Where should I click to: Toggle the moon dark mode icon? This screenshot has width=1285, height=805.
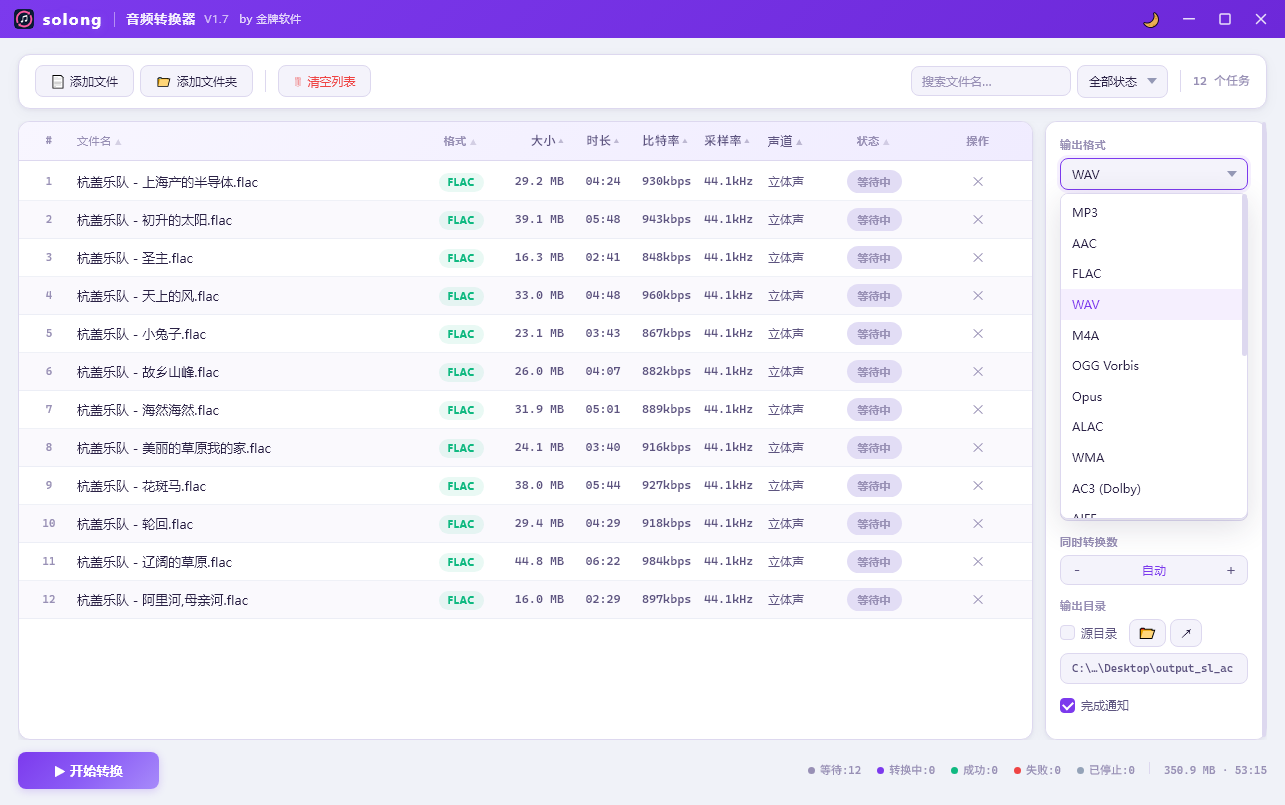(x=1150, y=19)
